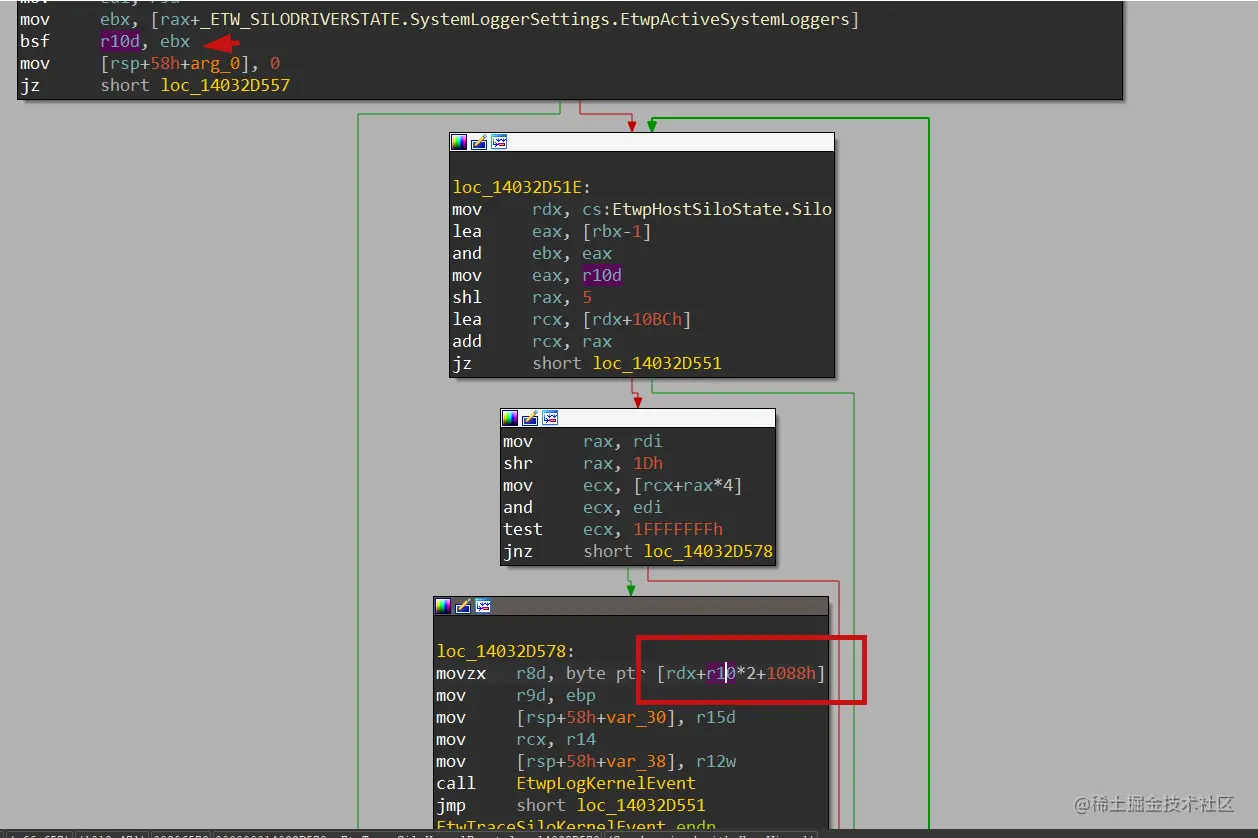1258x838 pixels.
Task: Click '1088h' offset in movzx line
Action: pos(792,673)
